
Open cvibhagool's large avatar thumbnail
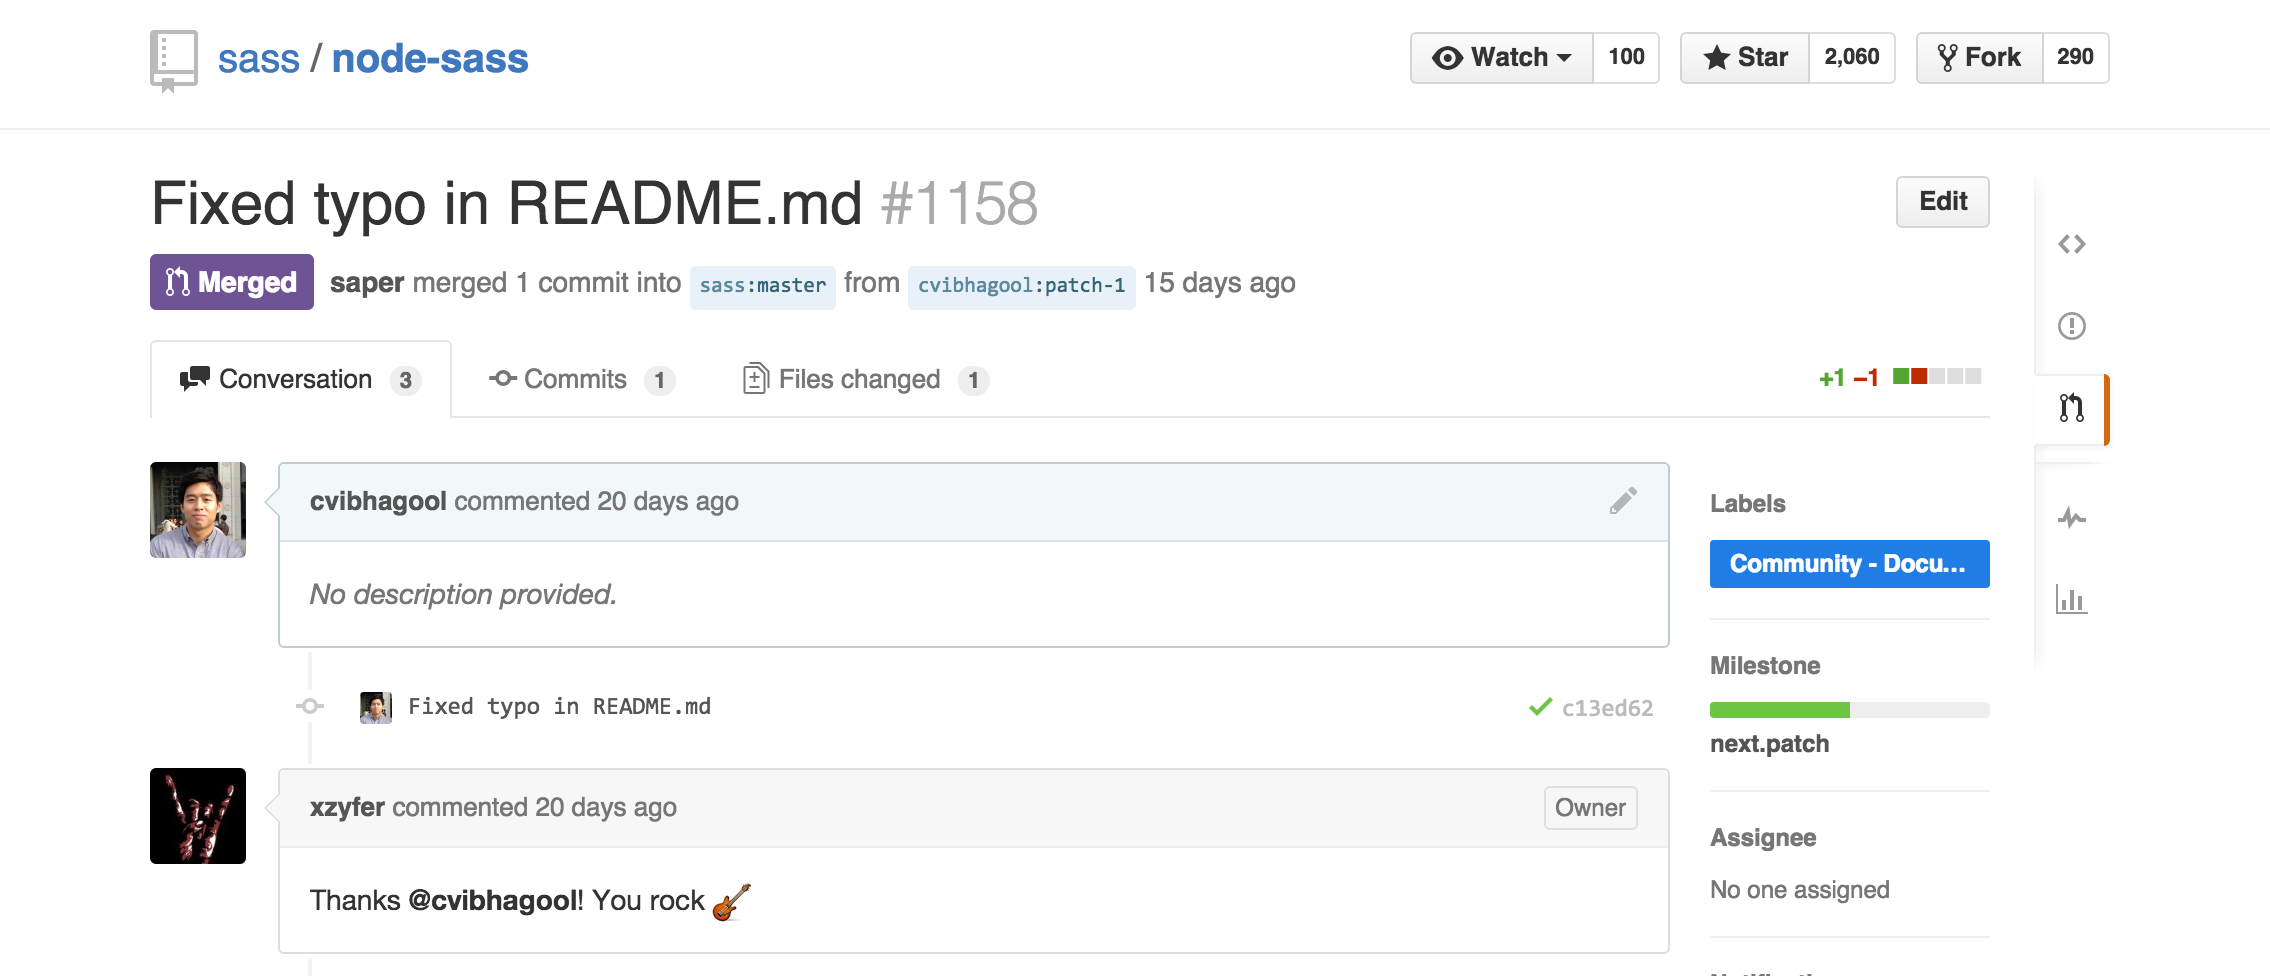pyautogui.click(x=198, y=510)
